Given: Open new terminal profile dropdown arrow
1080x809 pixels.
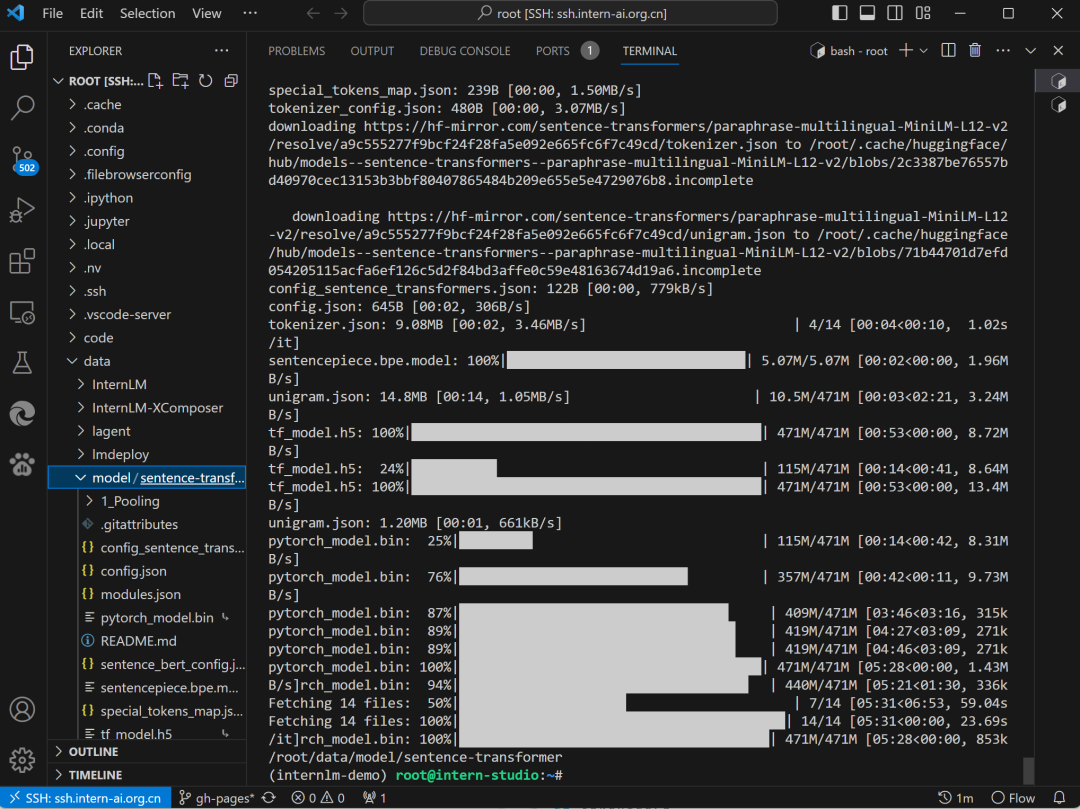Looking at the screenshot, I should (x=924, y=50).
